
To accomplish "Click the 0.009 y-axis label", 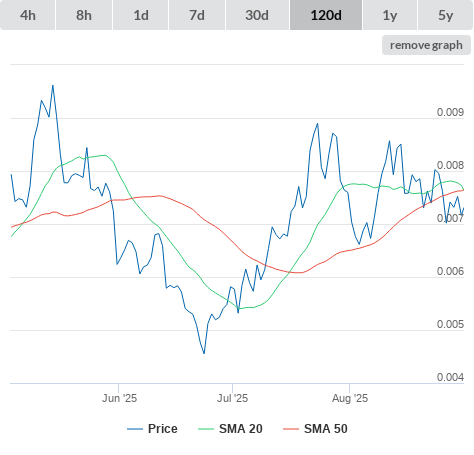I will tap(450, 112).
